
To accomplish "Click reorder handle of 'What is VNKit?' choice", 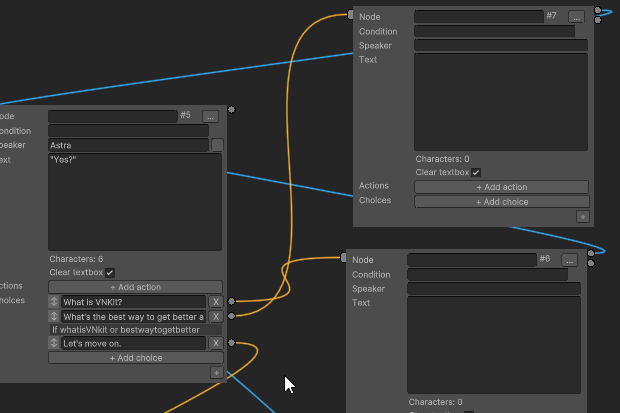I will click(x=54, y=301).
